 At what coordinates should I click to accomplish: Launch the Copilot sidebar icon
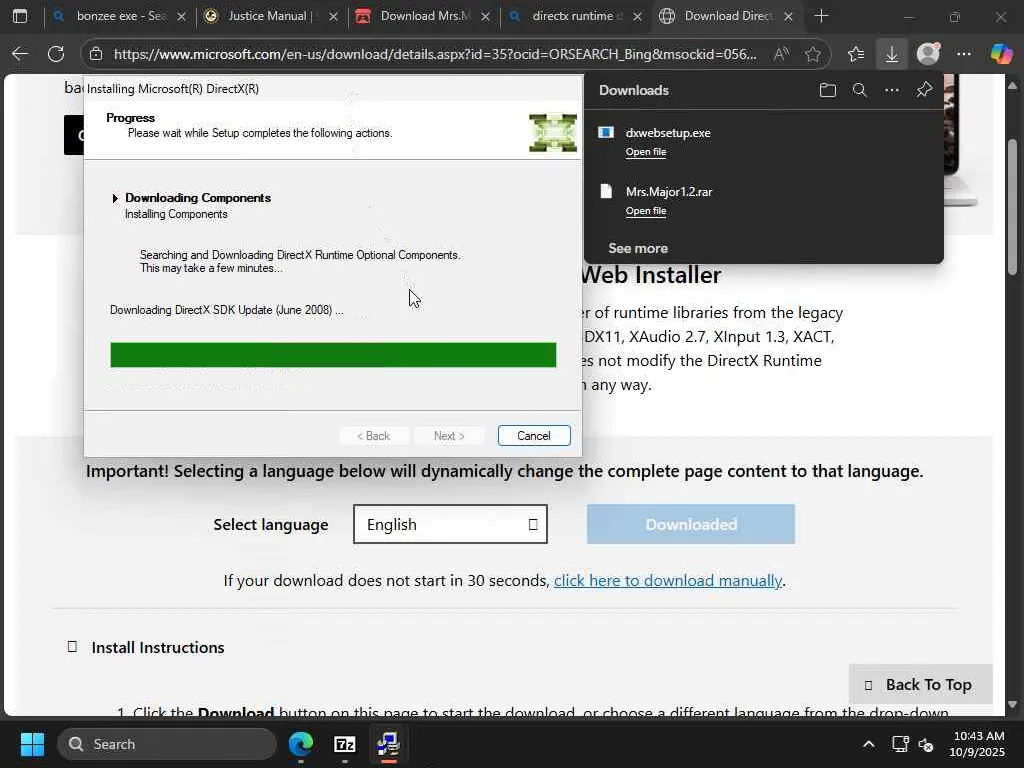tap(1001, 54)
